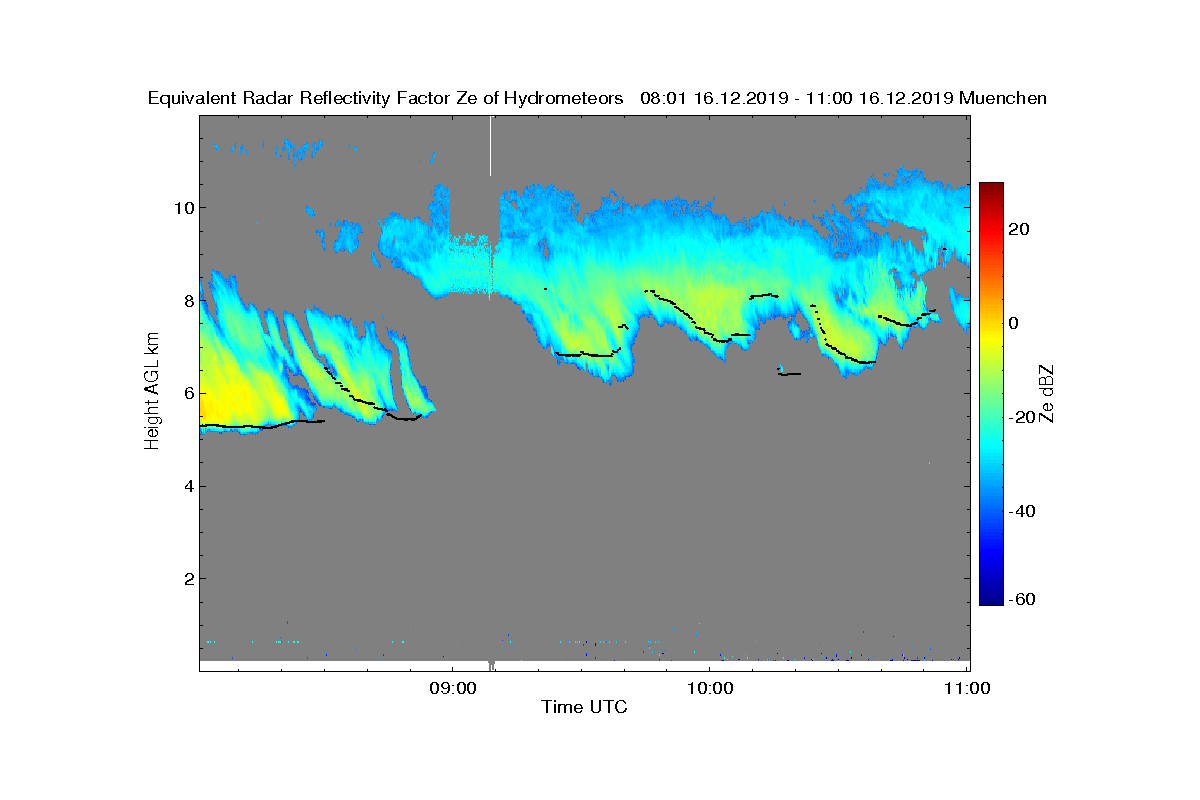This screenshot has height=800, width=1200.
Task: Click the colorbar value -40
Action: [1022, 511]
